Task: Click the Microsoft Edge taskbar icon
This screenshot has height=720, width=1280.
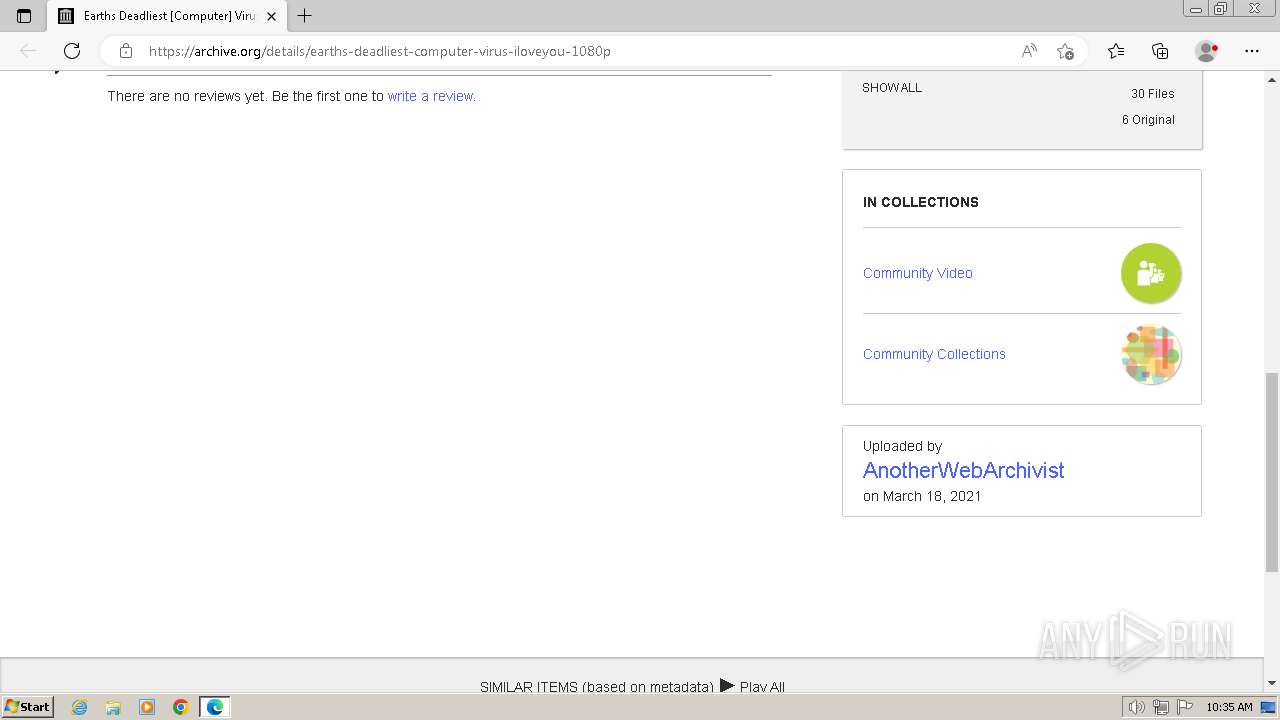Action: [215, 707]
